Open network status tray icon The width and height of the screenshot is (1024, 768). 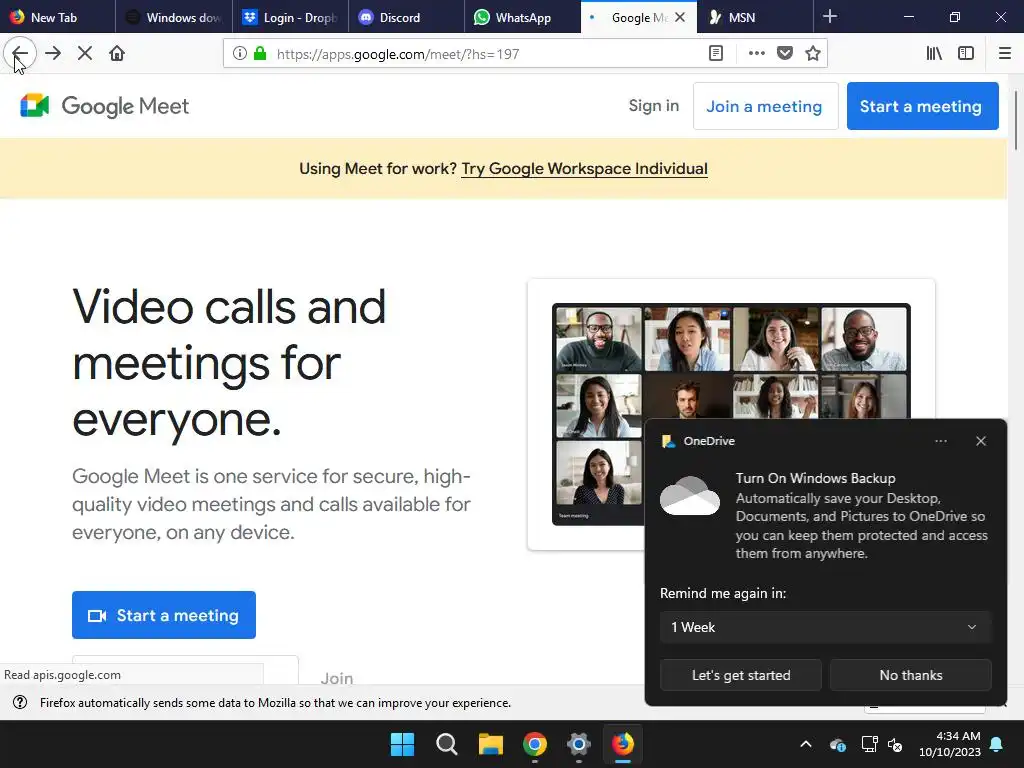(869, 744)
